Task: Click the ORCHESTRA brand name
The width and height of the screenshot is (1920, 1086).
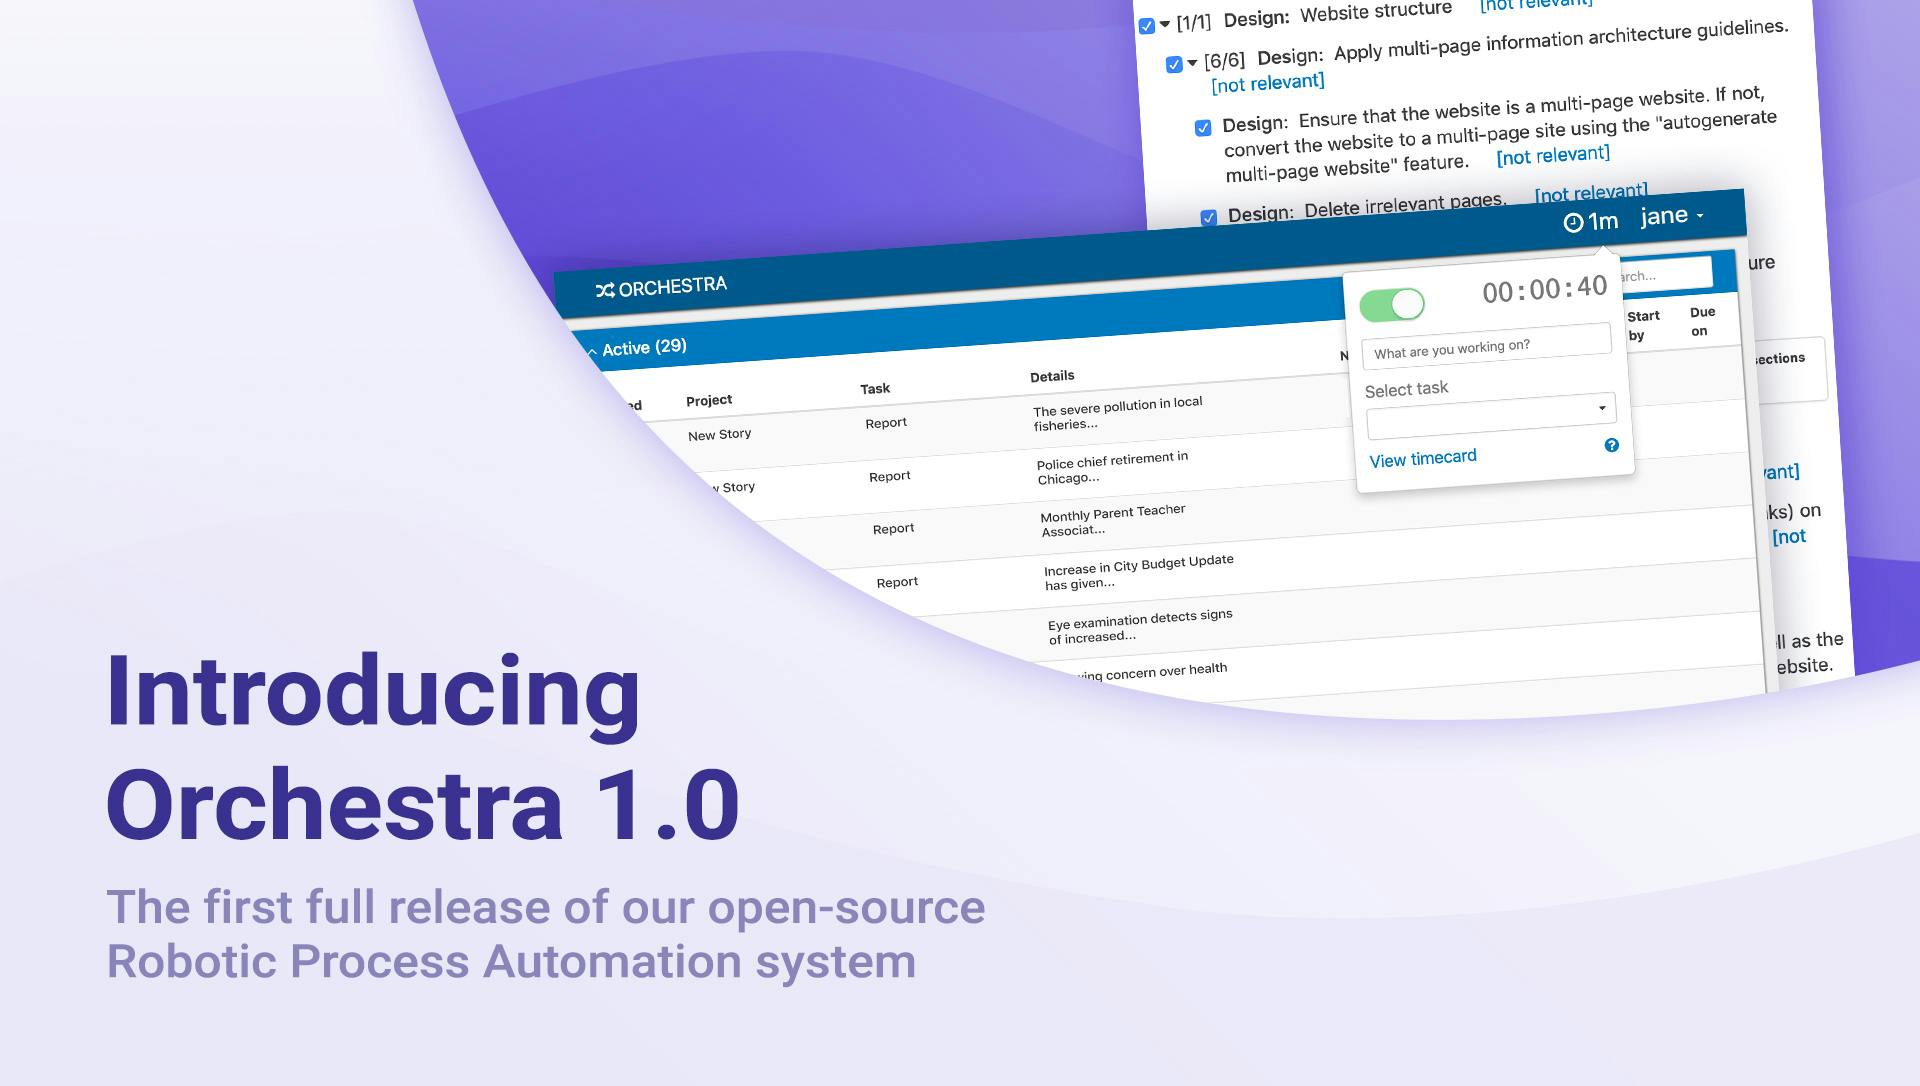Action: (673, 287)
